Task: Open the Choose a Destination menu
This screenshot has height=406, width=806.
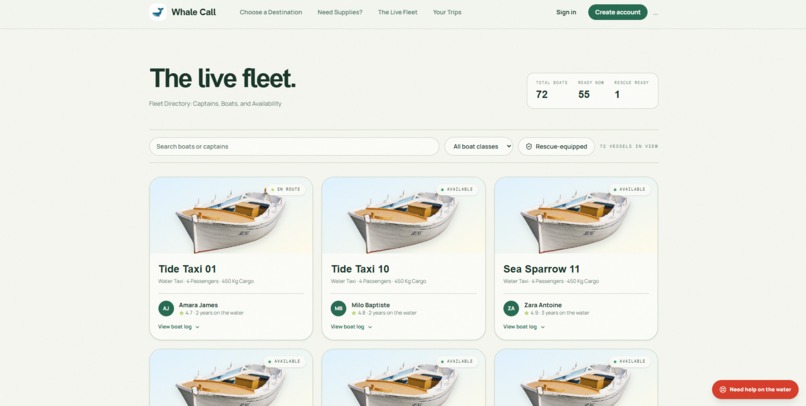Action: 271,12
